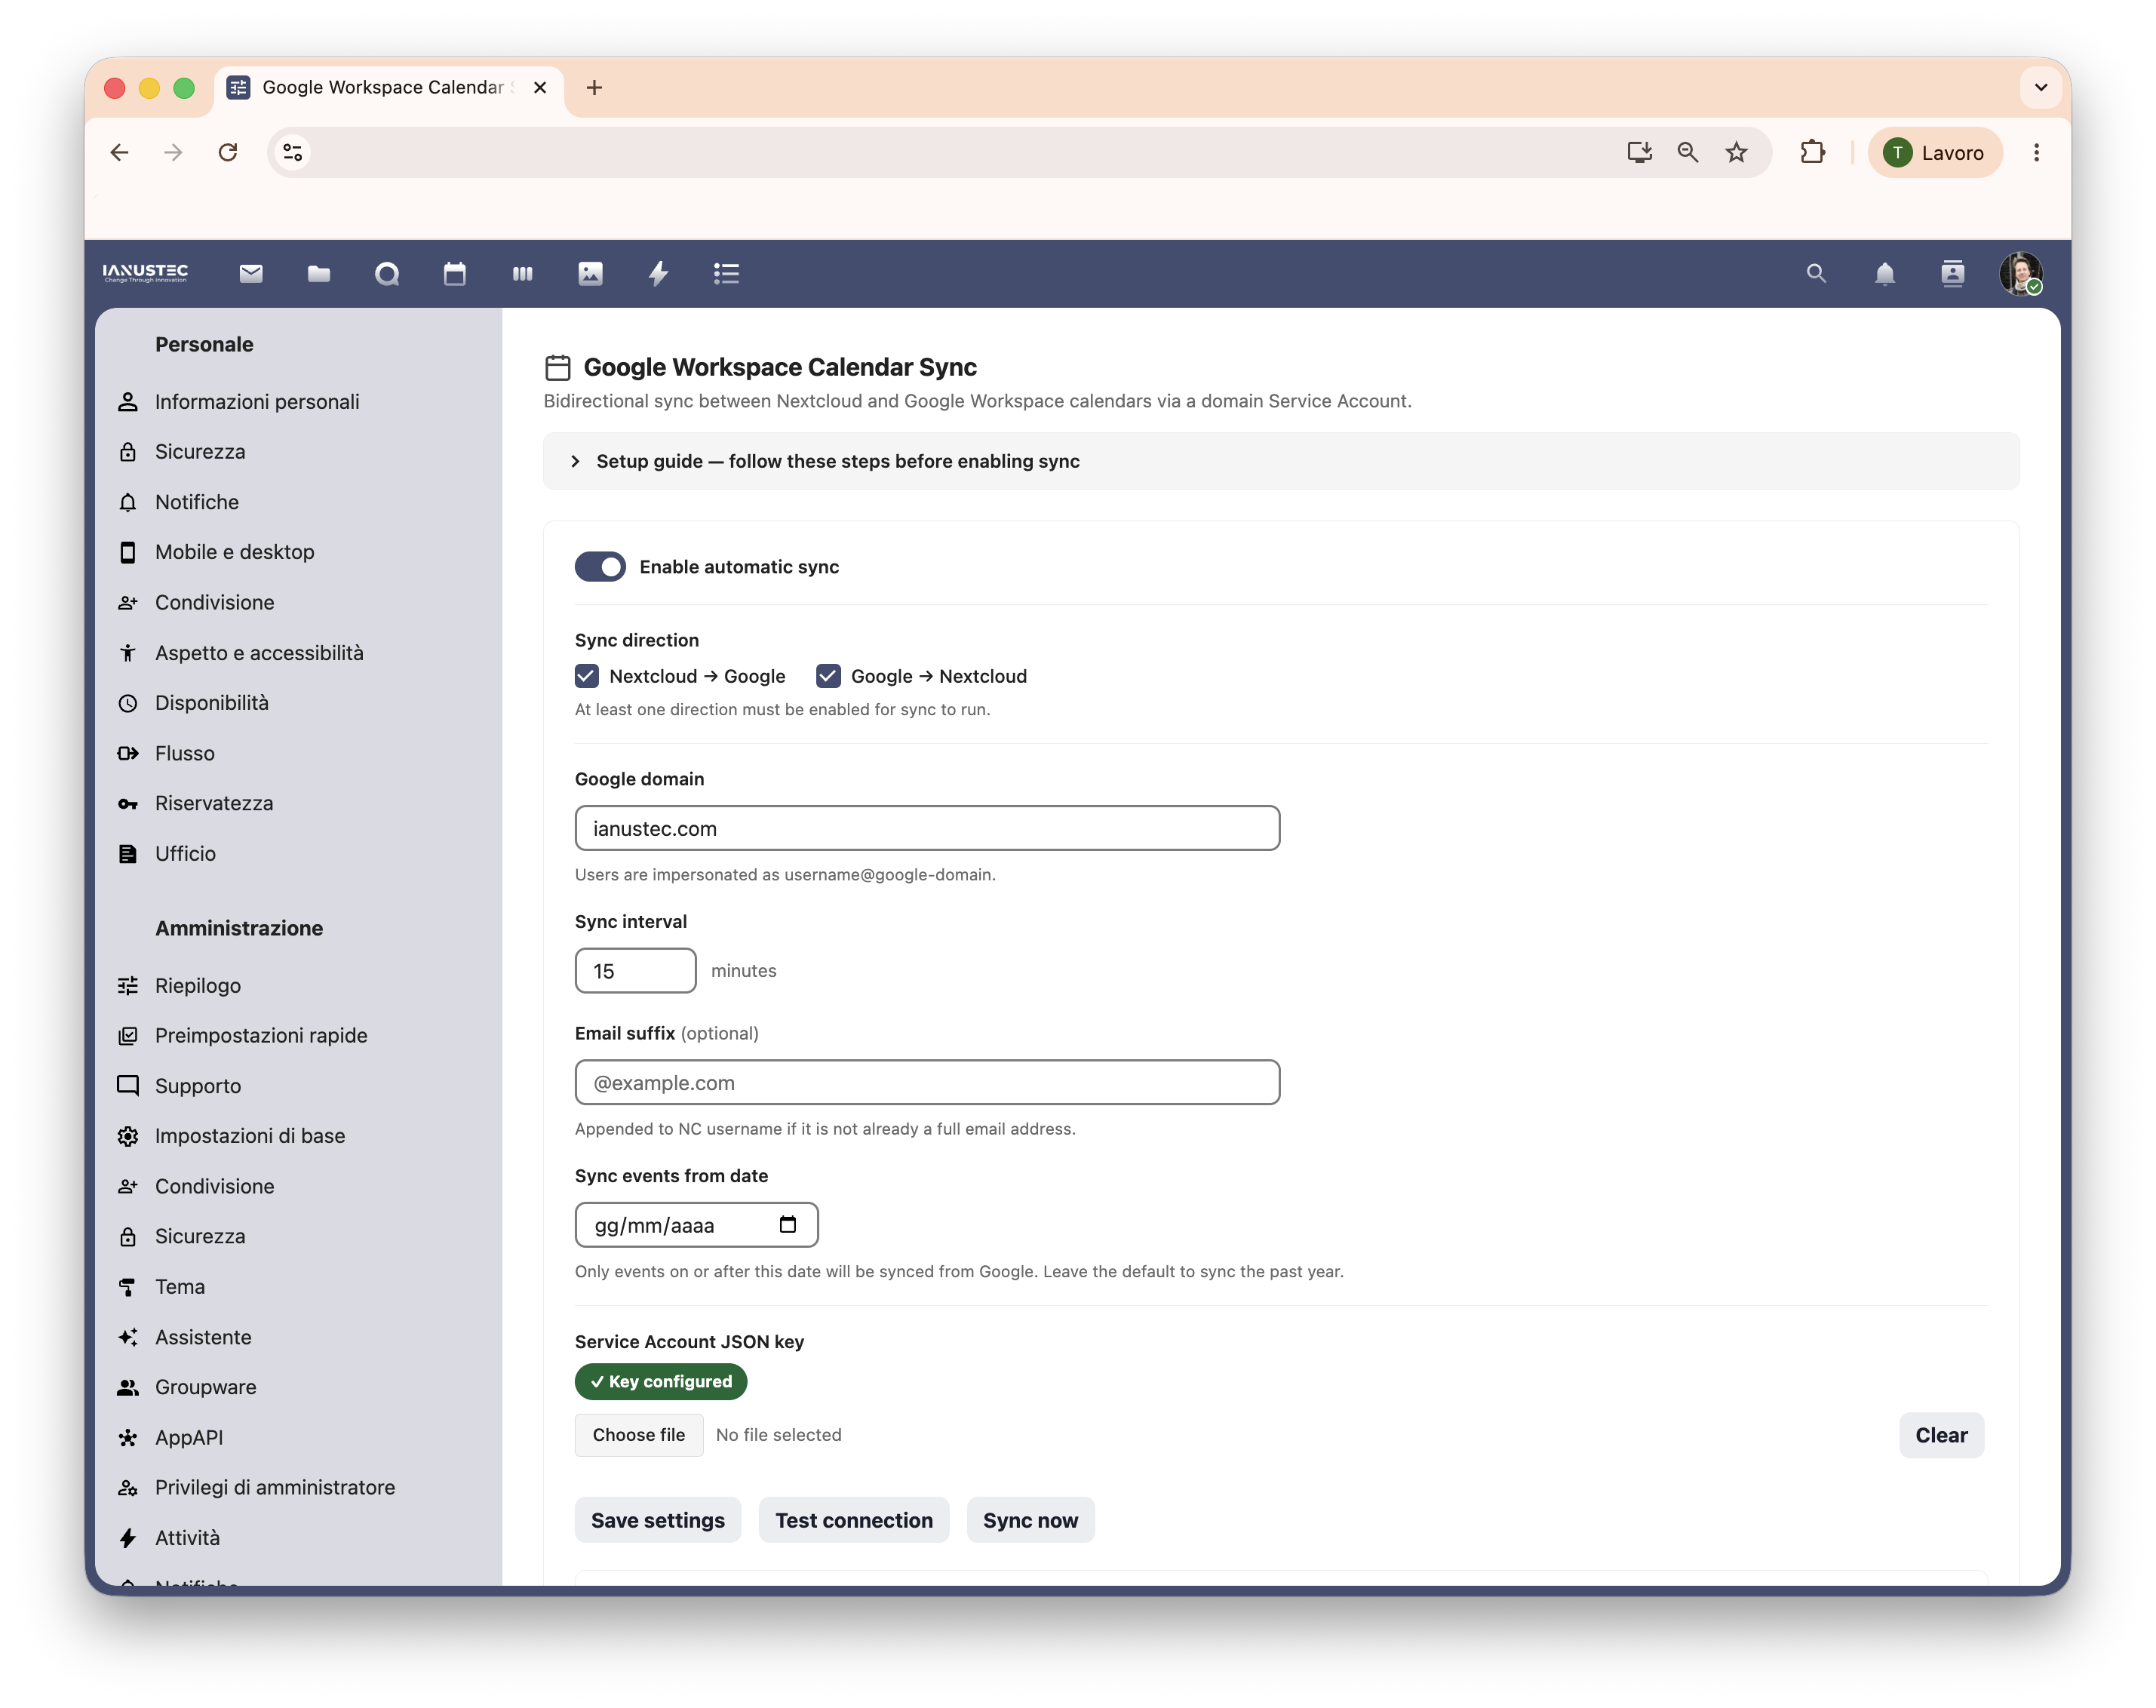Click the Ianustec logo
Screen dimensions: 2156x1708
pos(146,272)
